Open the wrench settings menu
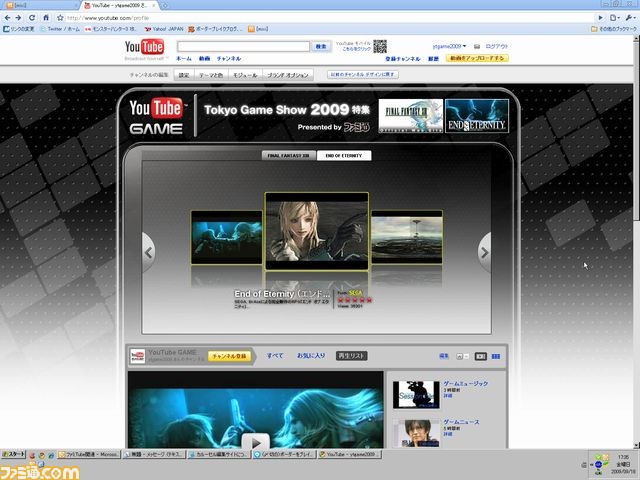The width and height of the screenshot is (640, 480). (x=630, y=18)
